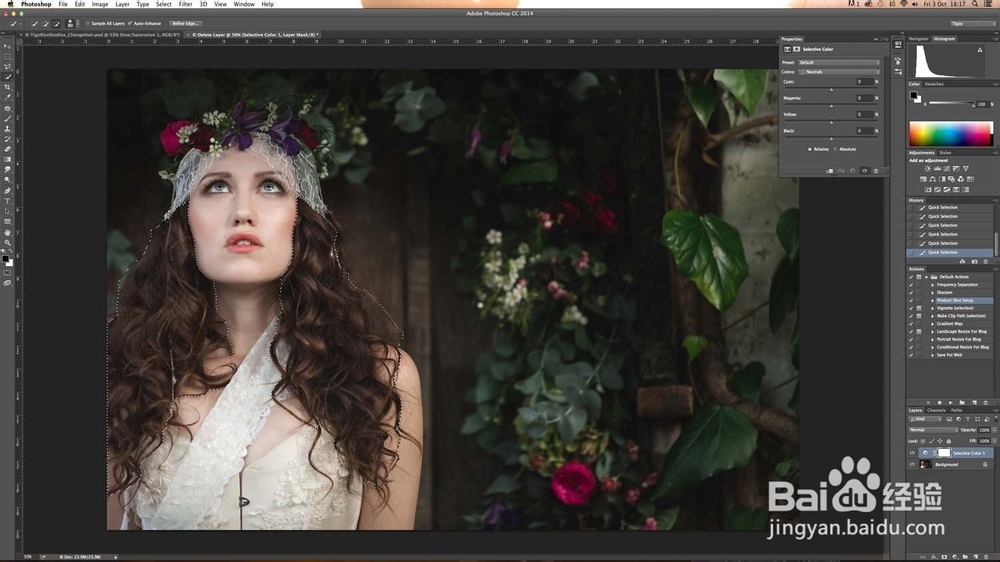
Task: Delete the adjustment in Properties panel
Action: pyautogui.click(x=876, y=171)
